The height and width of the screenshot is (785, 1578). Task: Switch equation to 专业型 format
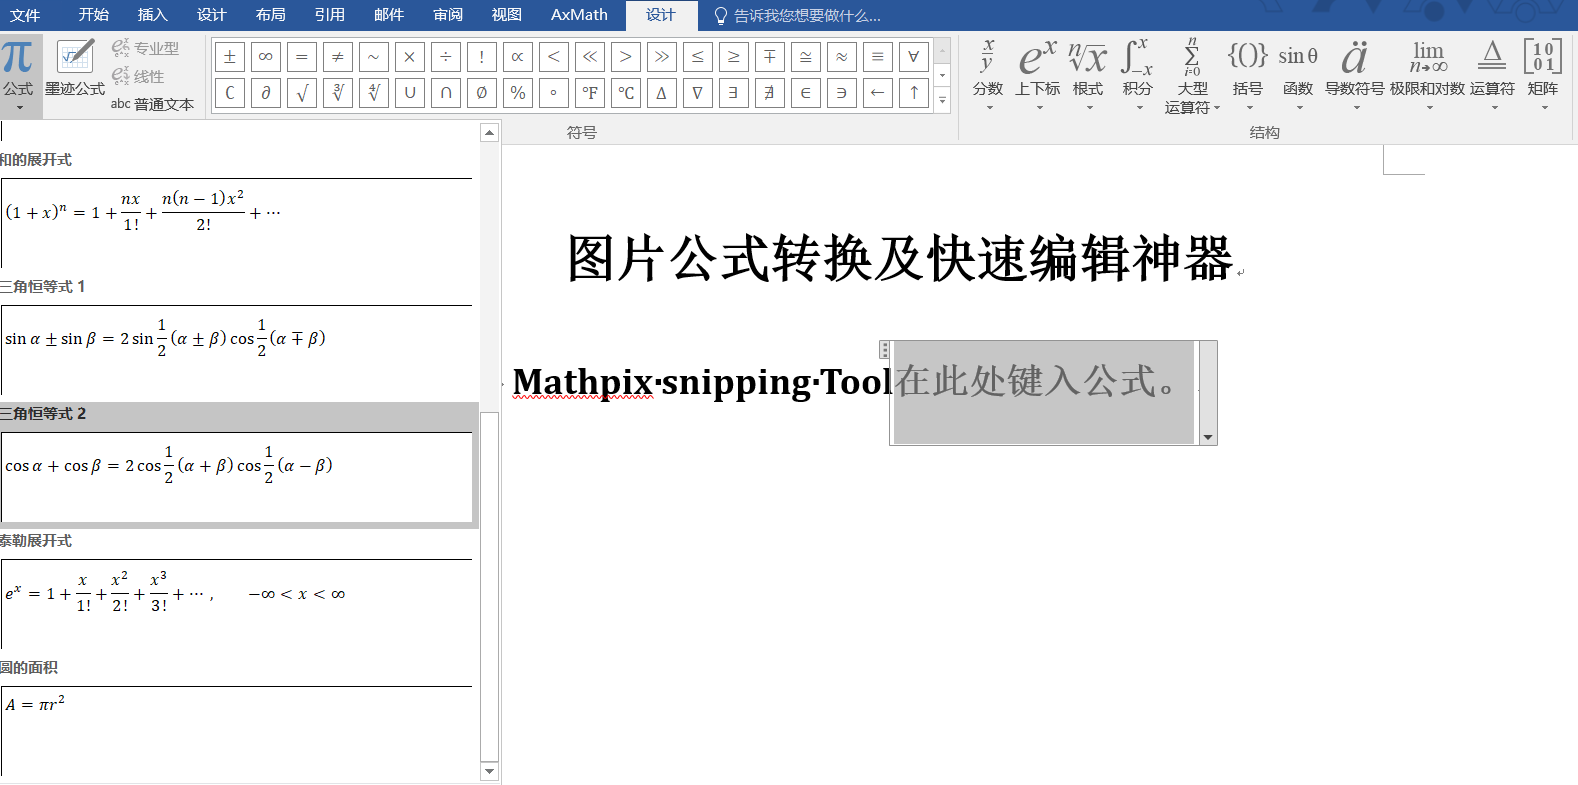click(x=146, y=48)
